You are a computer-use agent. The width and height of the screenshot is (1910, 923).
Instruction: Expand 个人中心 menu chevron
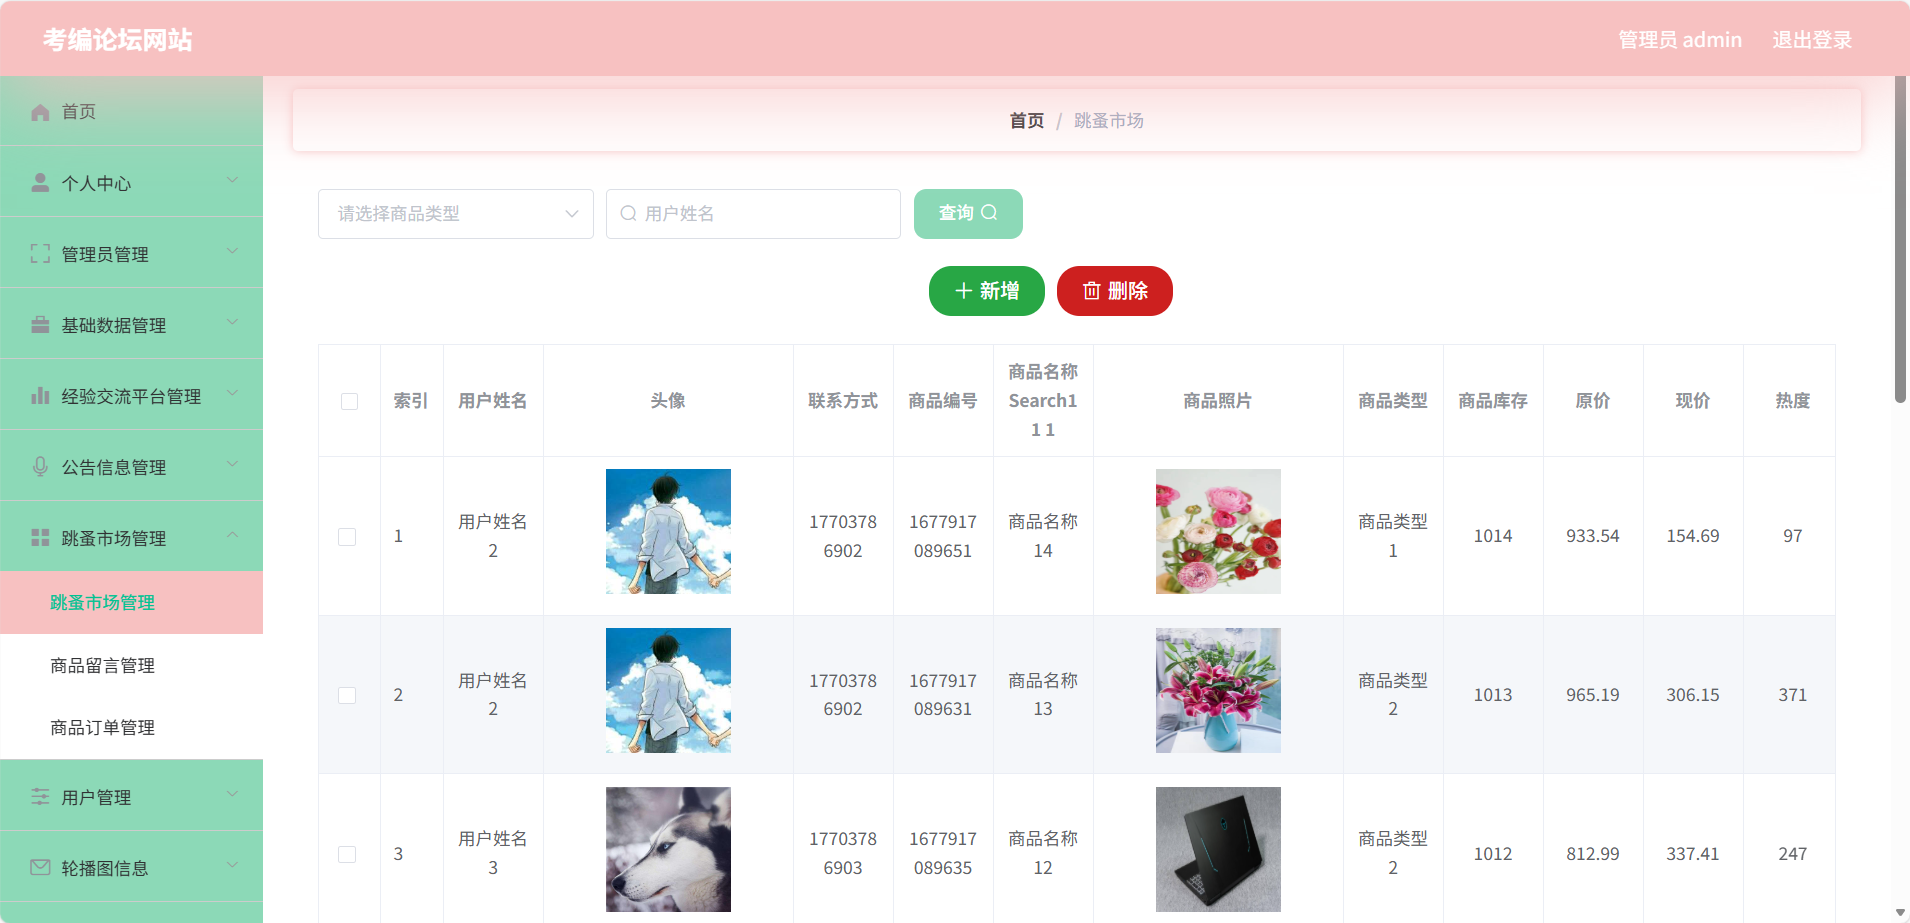[232, 181]
